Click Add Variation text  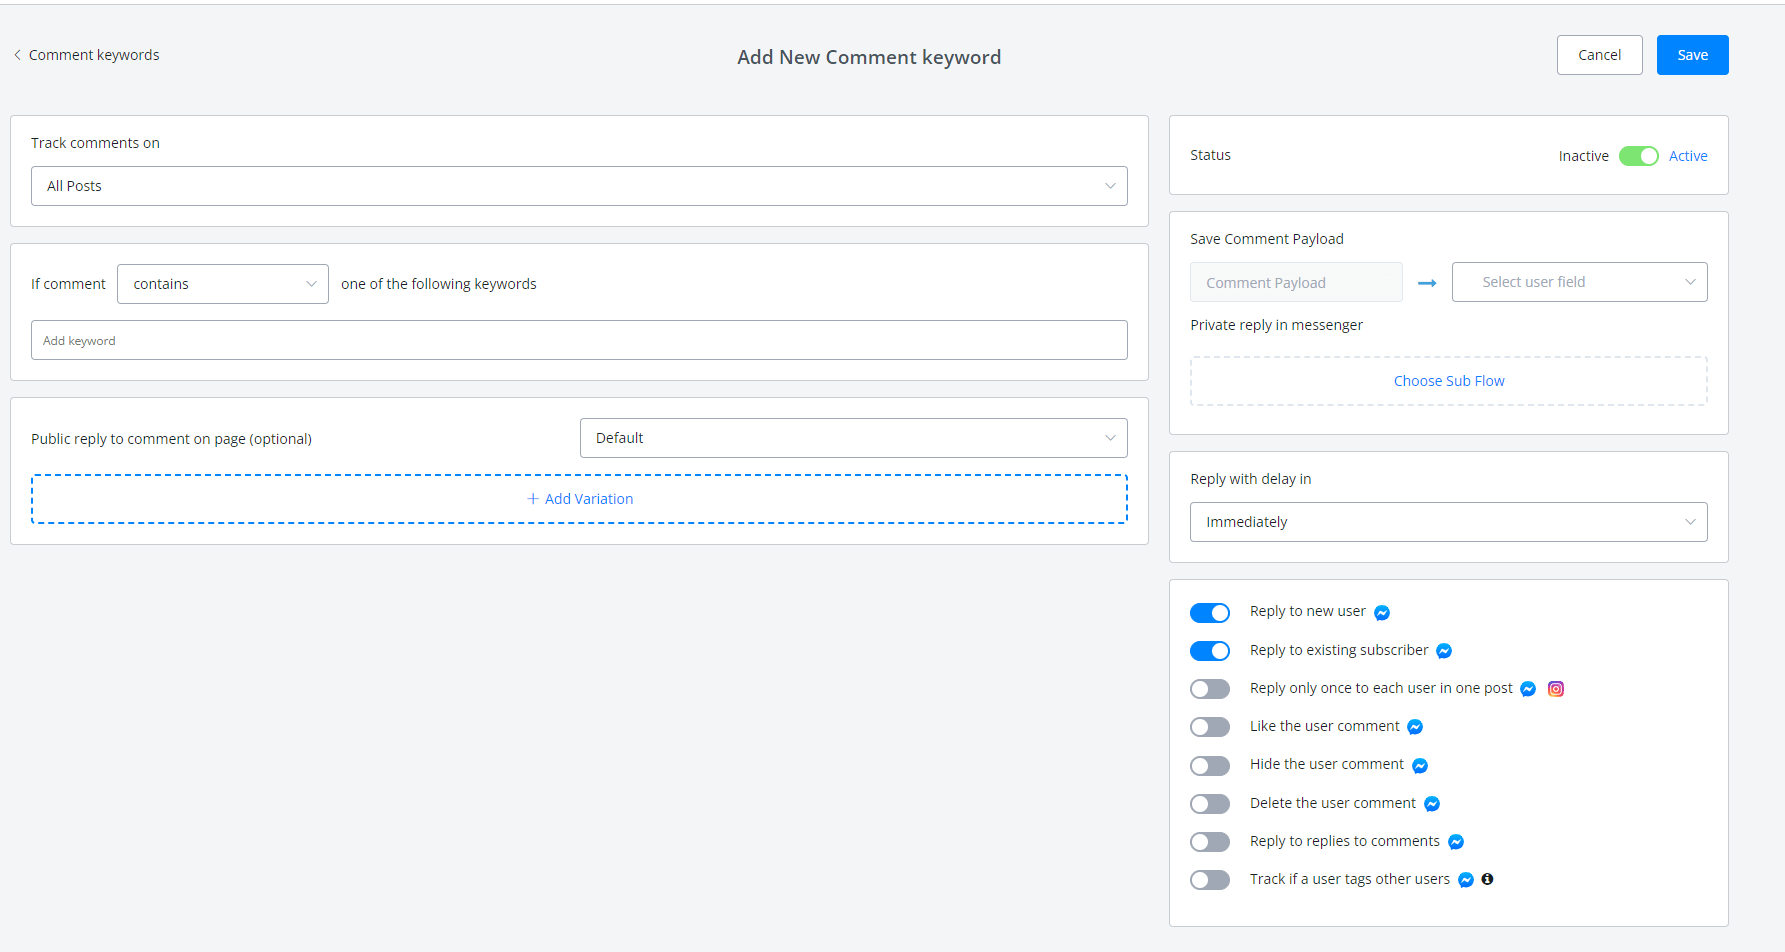pyautogui.click(x=589, y=499)
